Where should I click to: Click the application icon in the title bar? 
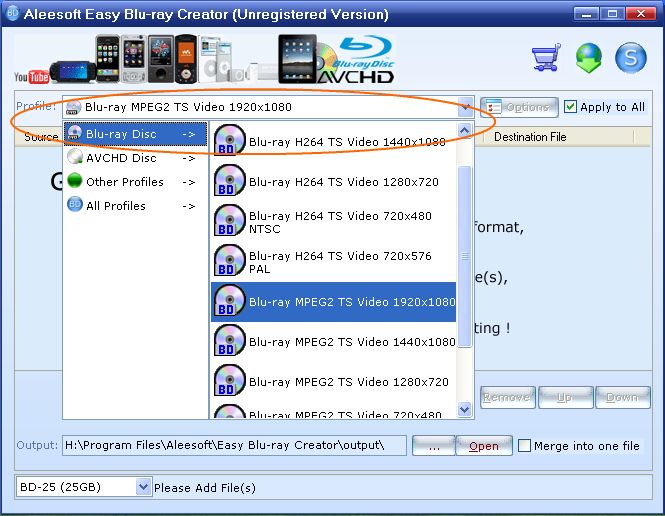point(13,13)
